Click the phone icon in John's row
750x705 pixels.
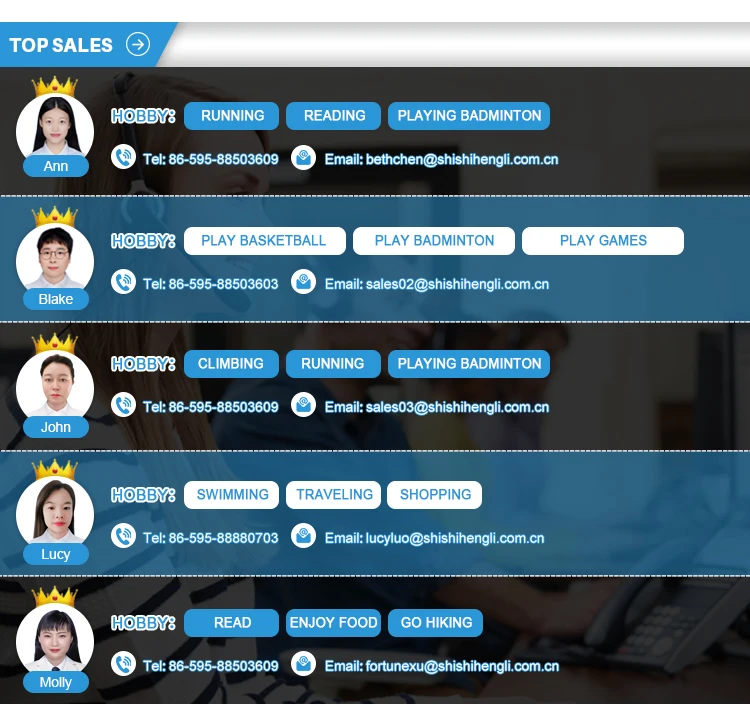[123, 405]
